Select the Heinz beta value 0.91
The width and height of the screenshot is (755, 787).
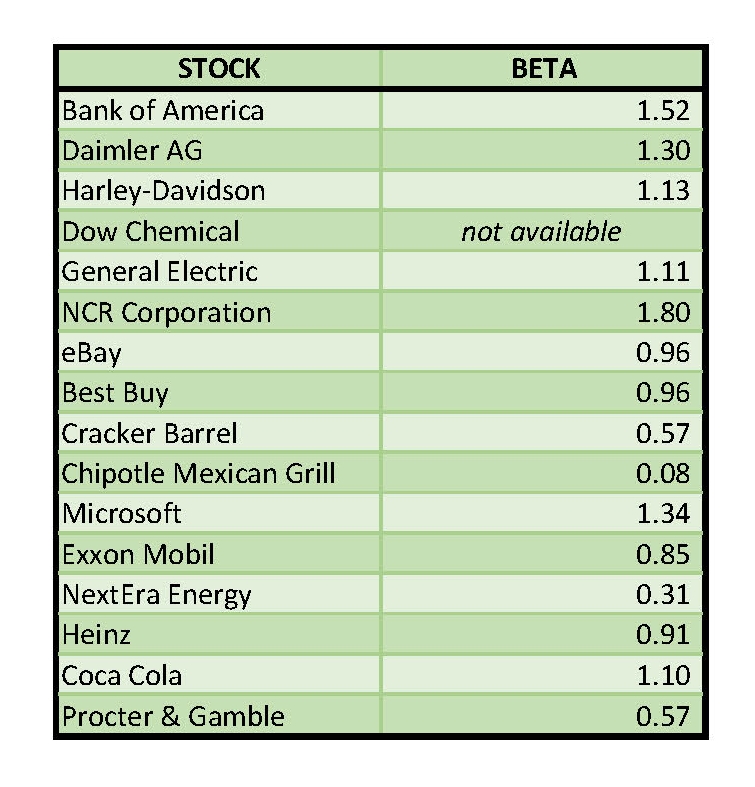click(662, 635)
